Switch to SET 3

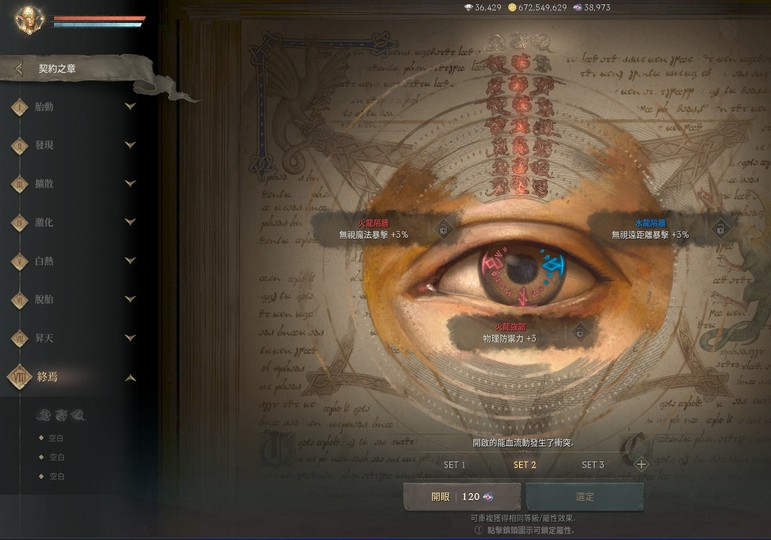pyautogui.click(x=593, y=465)
